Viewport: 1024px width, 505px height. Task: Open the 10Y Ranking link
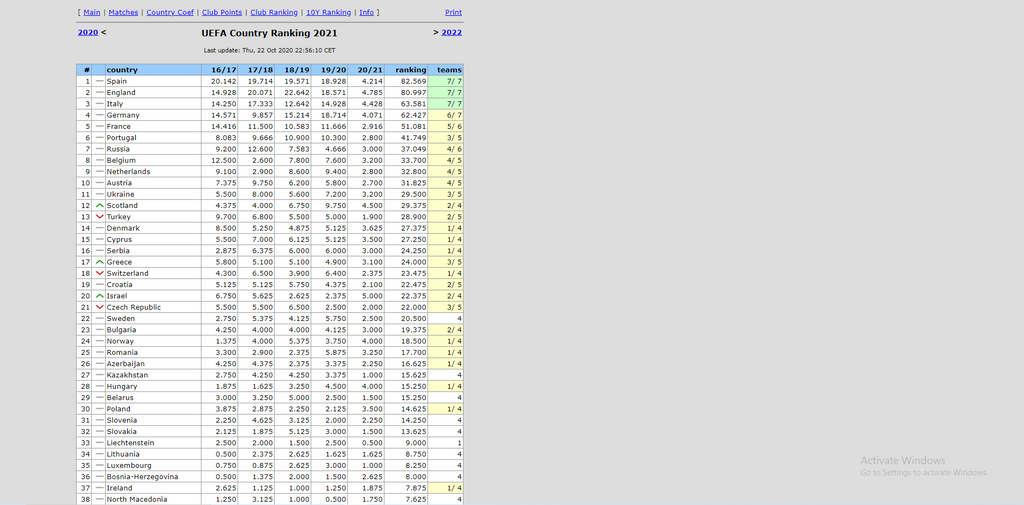coord(328,12)
